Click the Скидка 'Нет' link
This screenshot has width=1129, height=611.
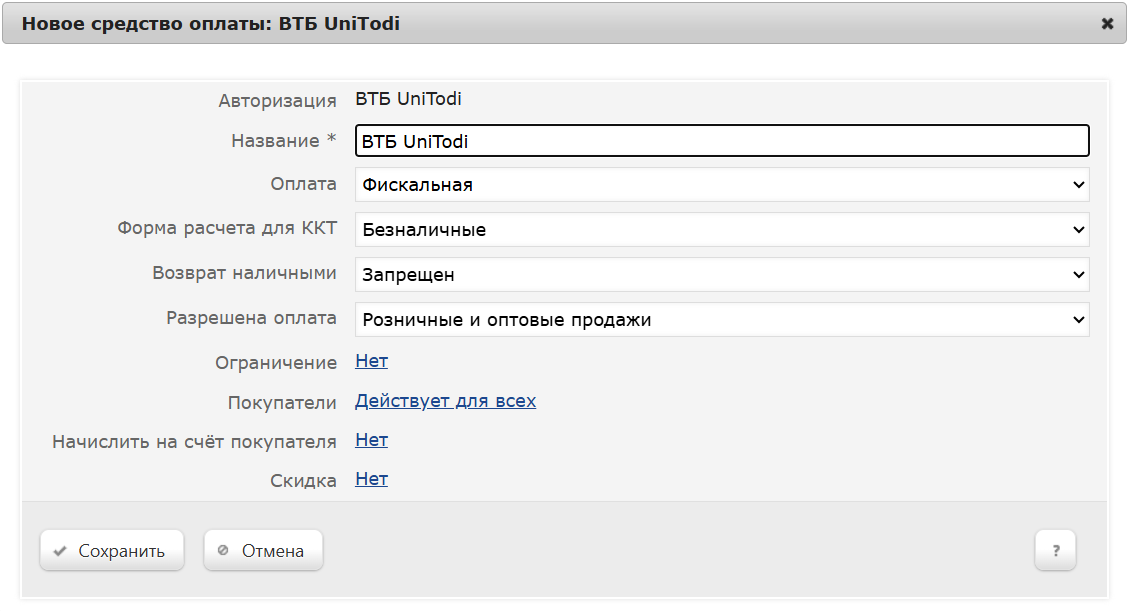click(371, 479)
